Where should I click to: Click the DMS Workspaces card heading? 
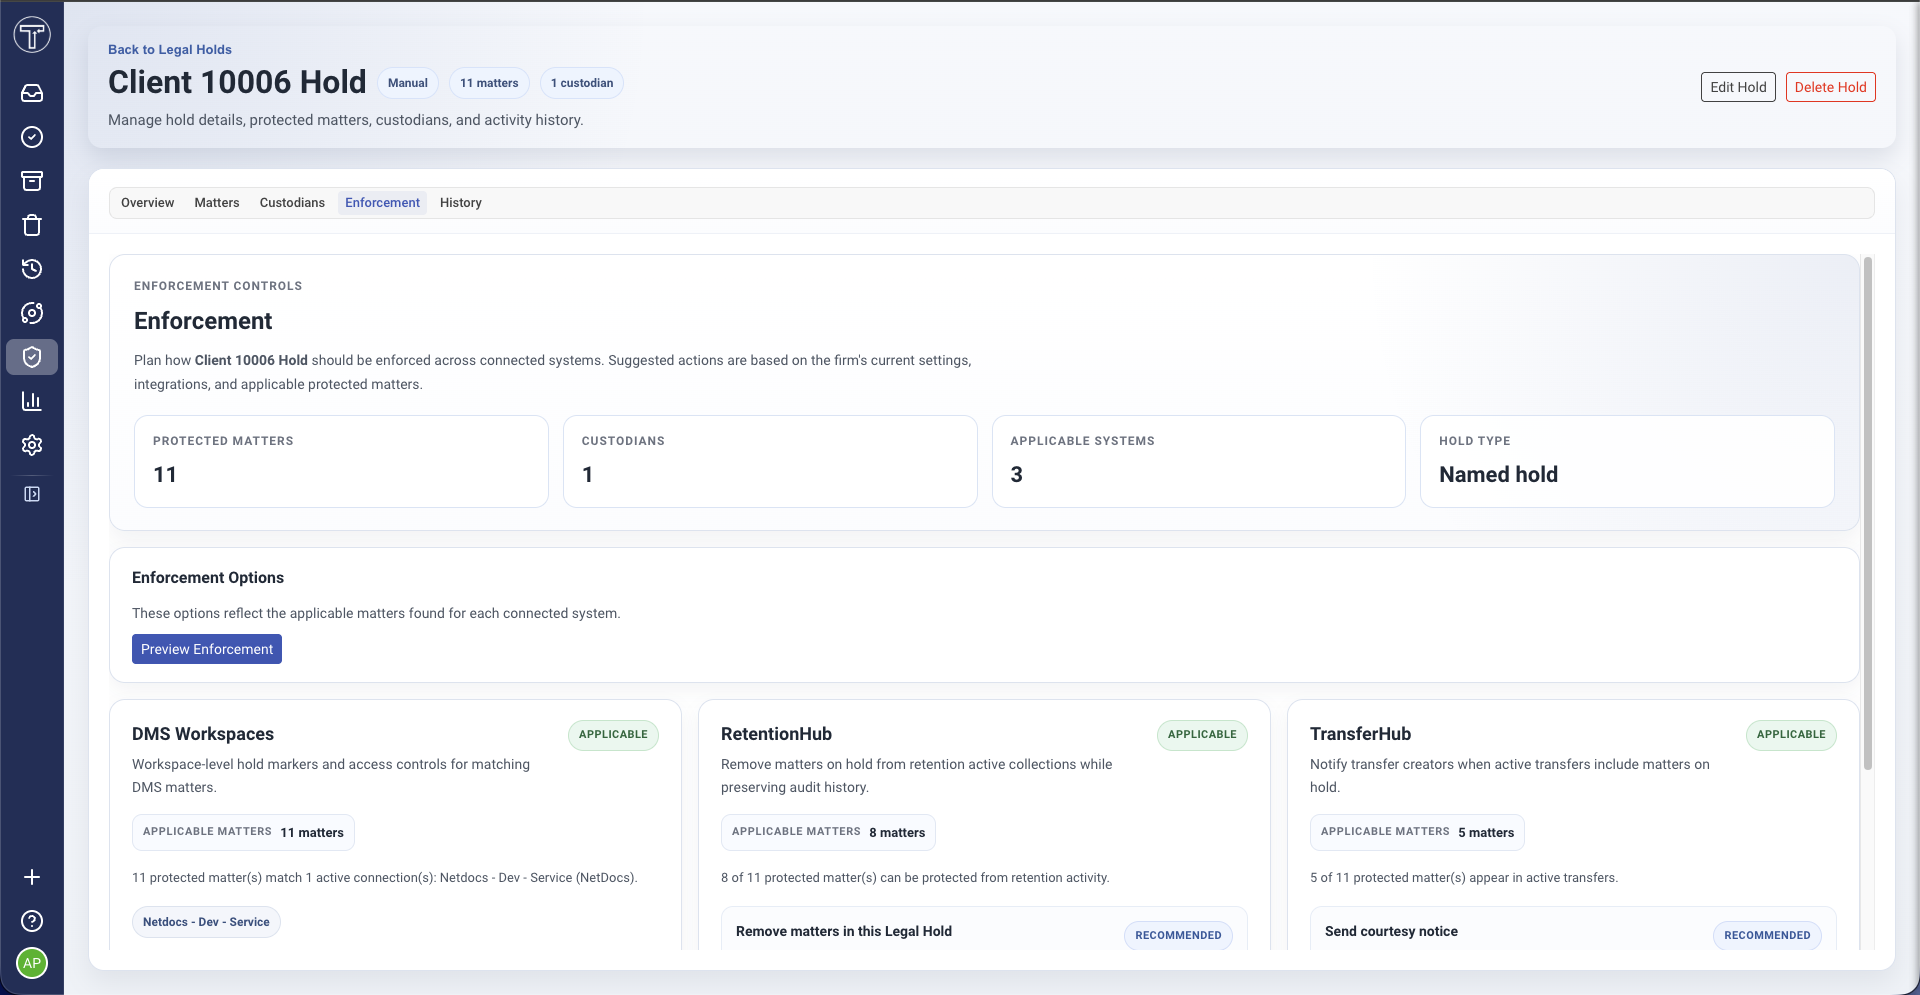tap(203, 734)
